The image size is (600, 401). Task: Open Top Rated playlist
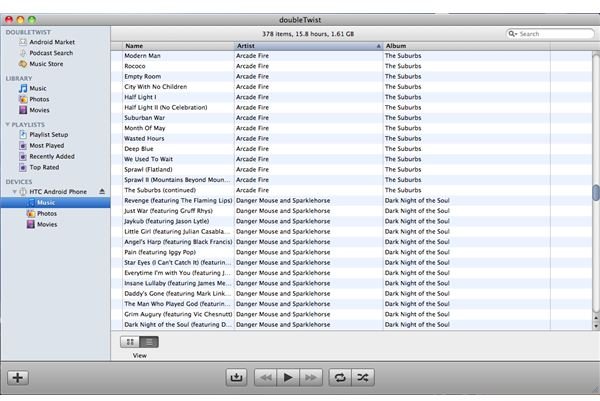tap(39, 168)
